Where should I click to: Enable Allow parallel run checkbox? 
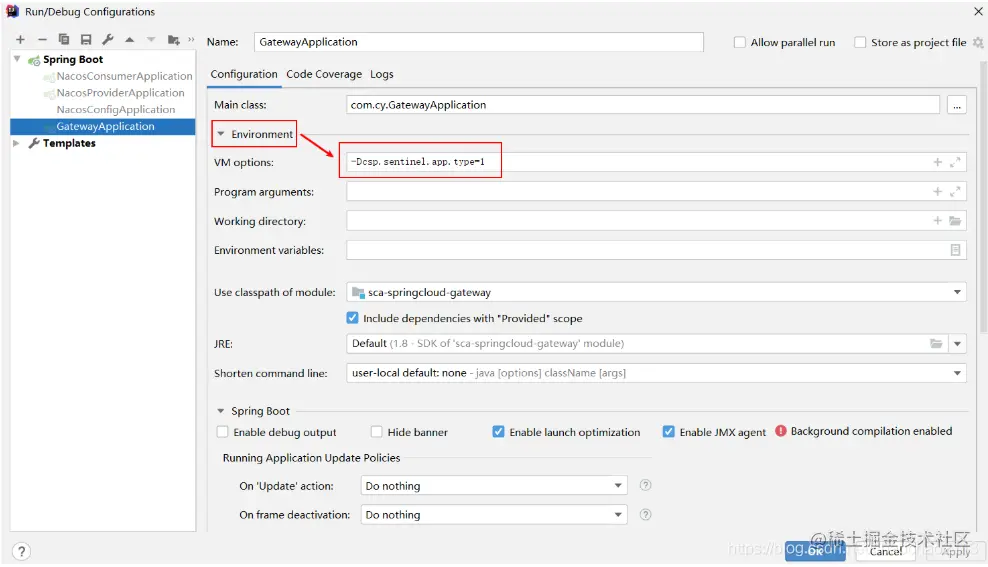(x=740, y=42)
